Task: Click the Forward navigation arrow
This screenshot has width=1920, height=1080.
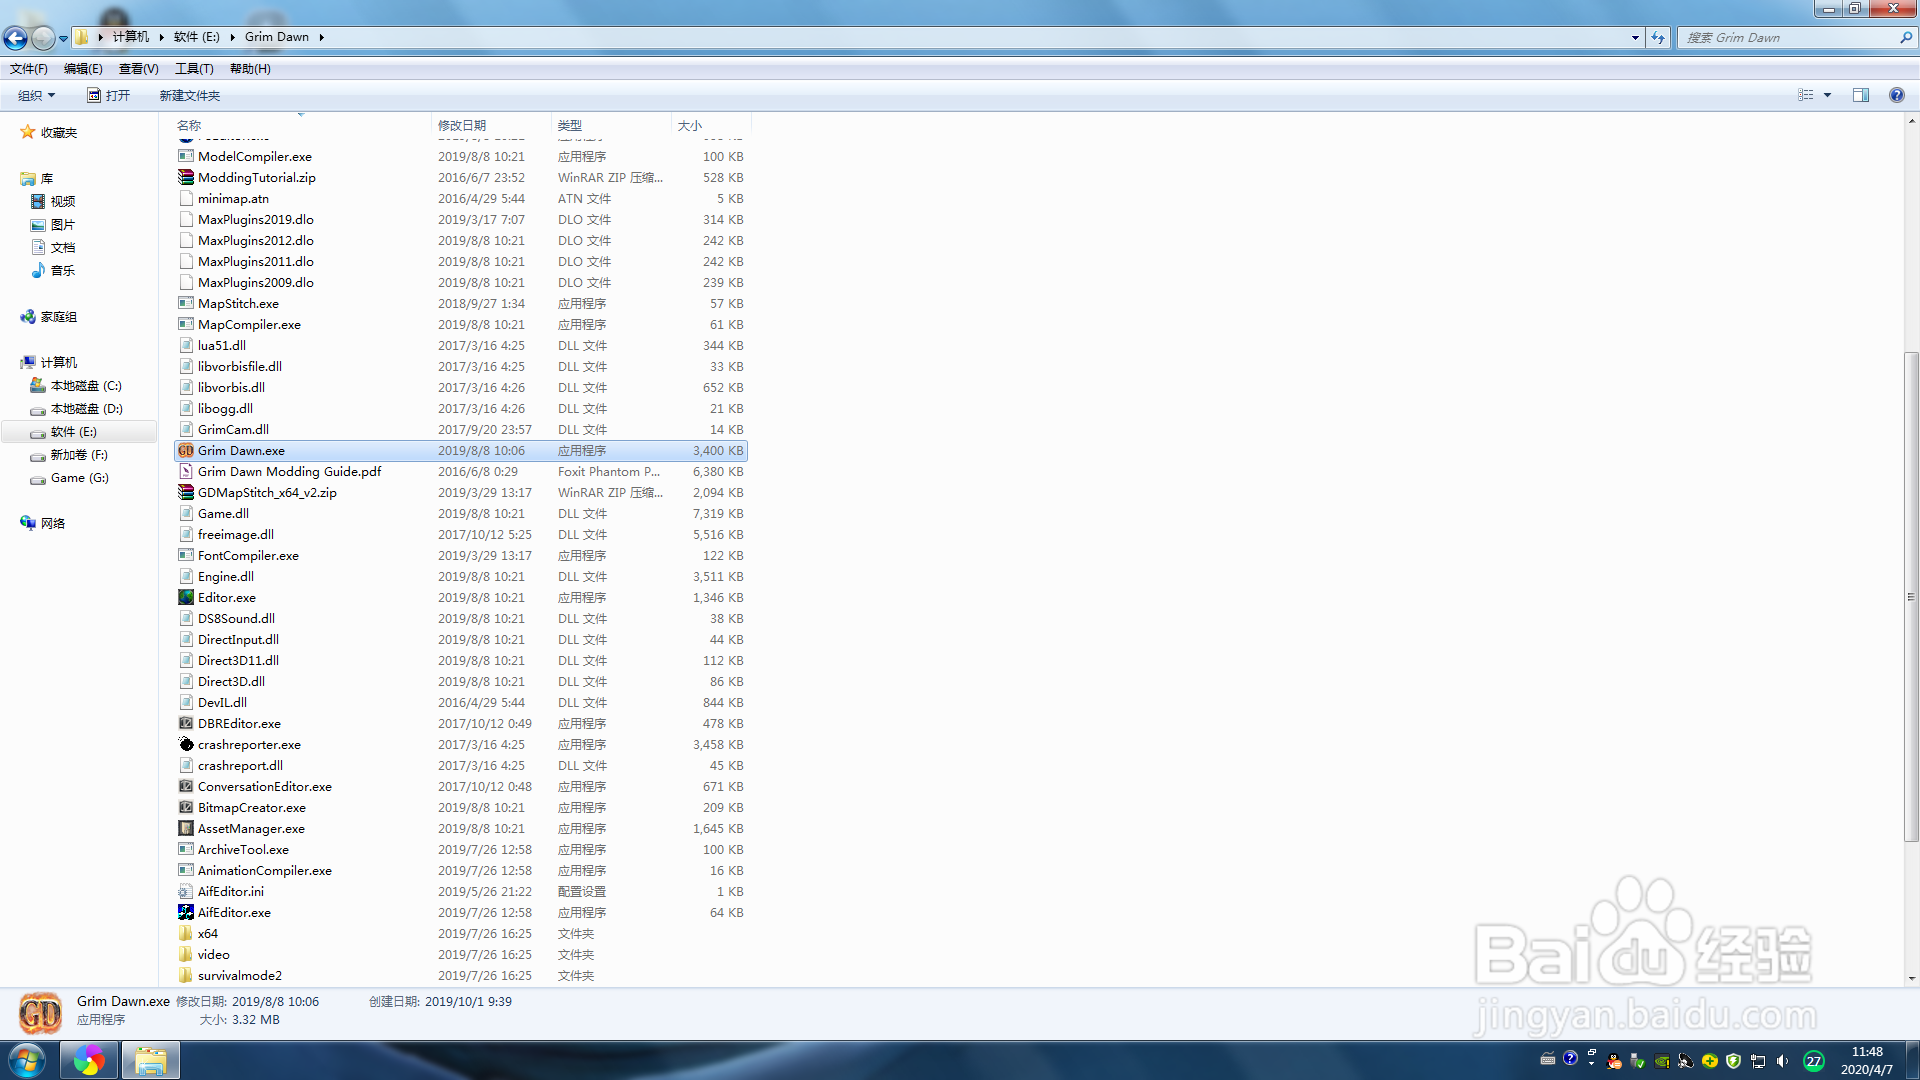Action: pyautogui.click(x=43, y=38)
